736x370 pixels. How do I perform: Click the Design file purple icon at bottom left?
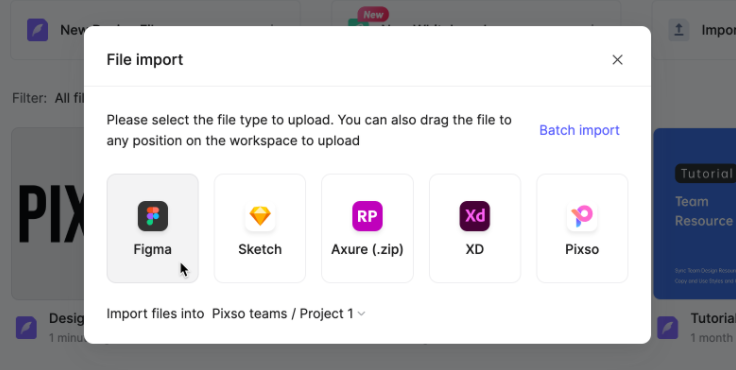[26, 327]
